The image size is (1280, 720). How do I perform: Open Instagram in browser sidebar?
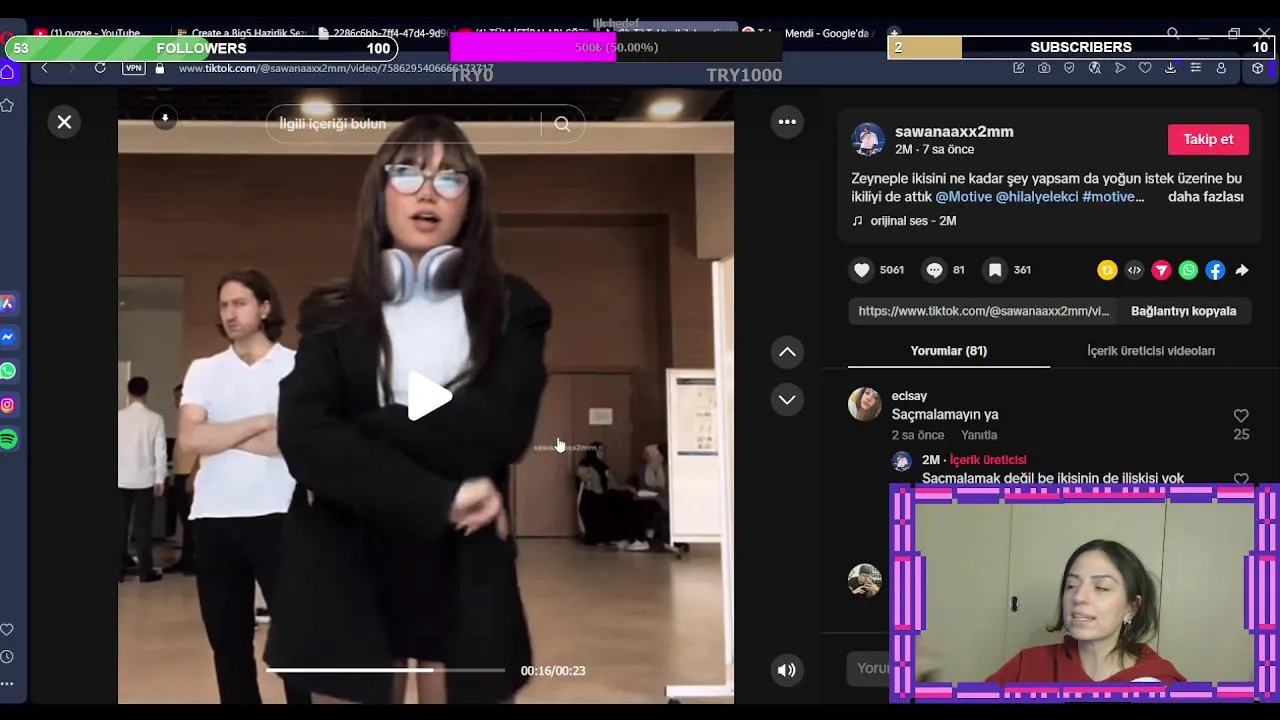tap(8, 405)
